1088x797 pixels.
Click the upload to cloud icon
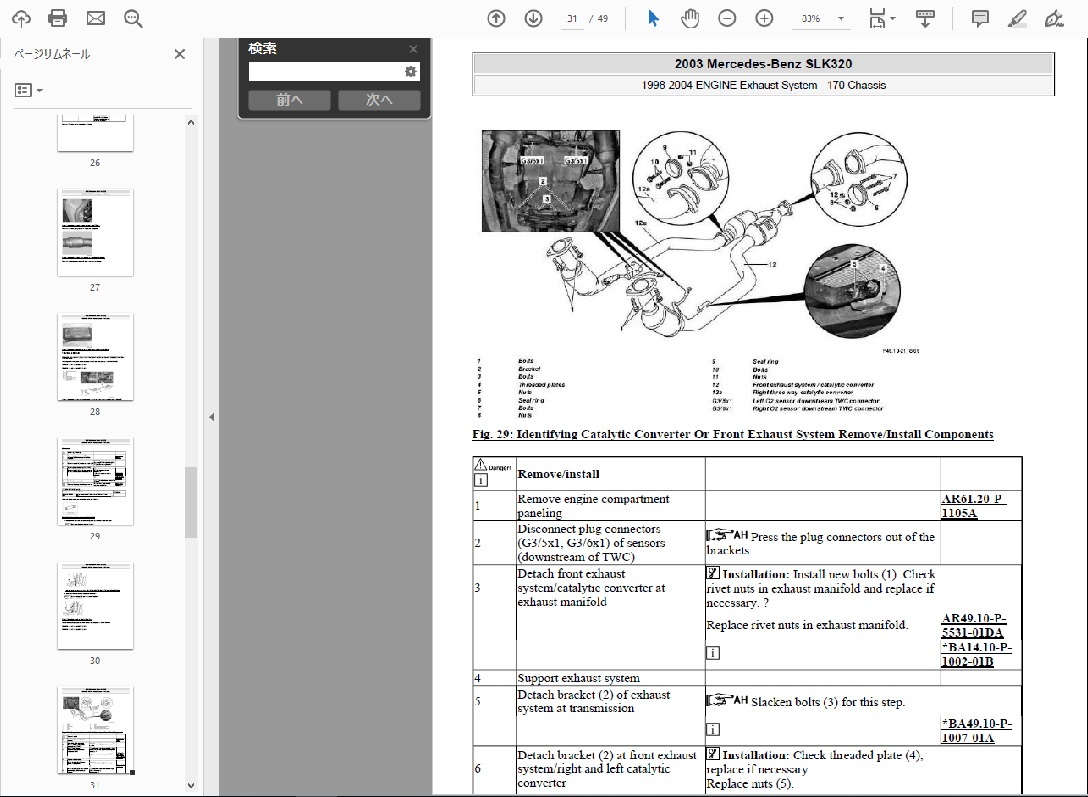(x=21, y=18)
